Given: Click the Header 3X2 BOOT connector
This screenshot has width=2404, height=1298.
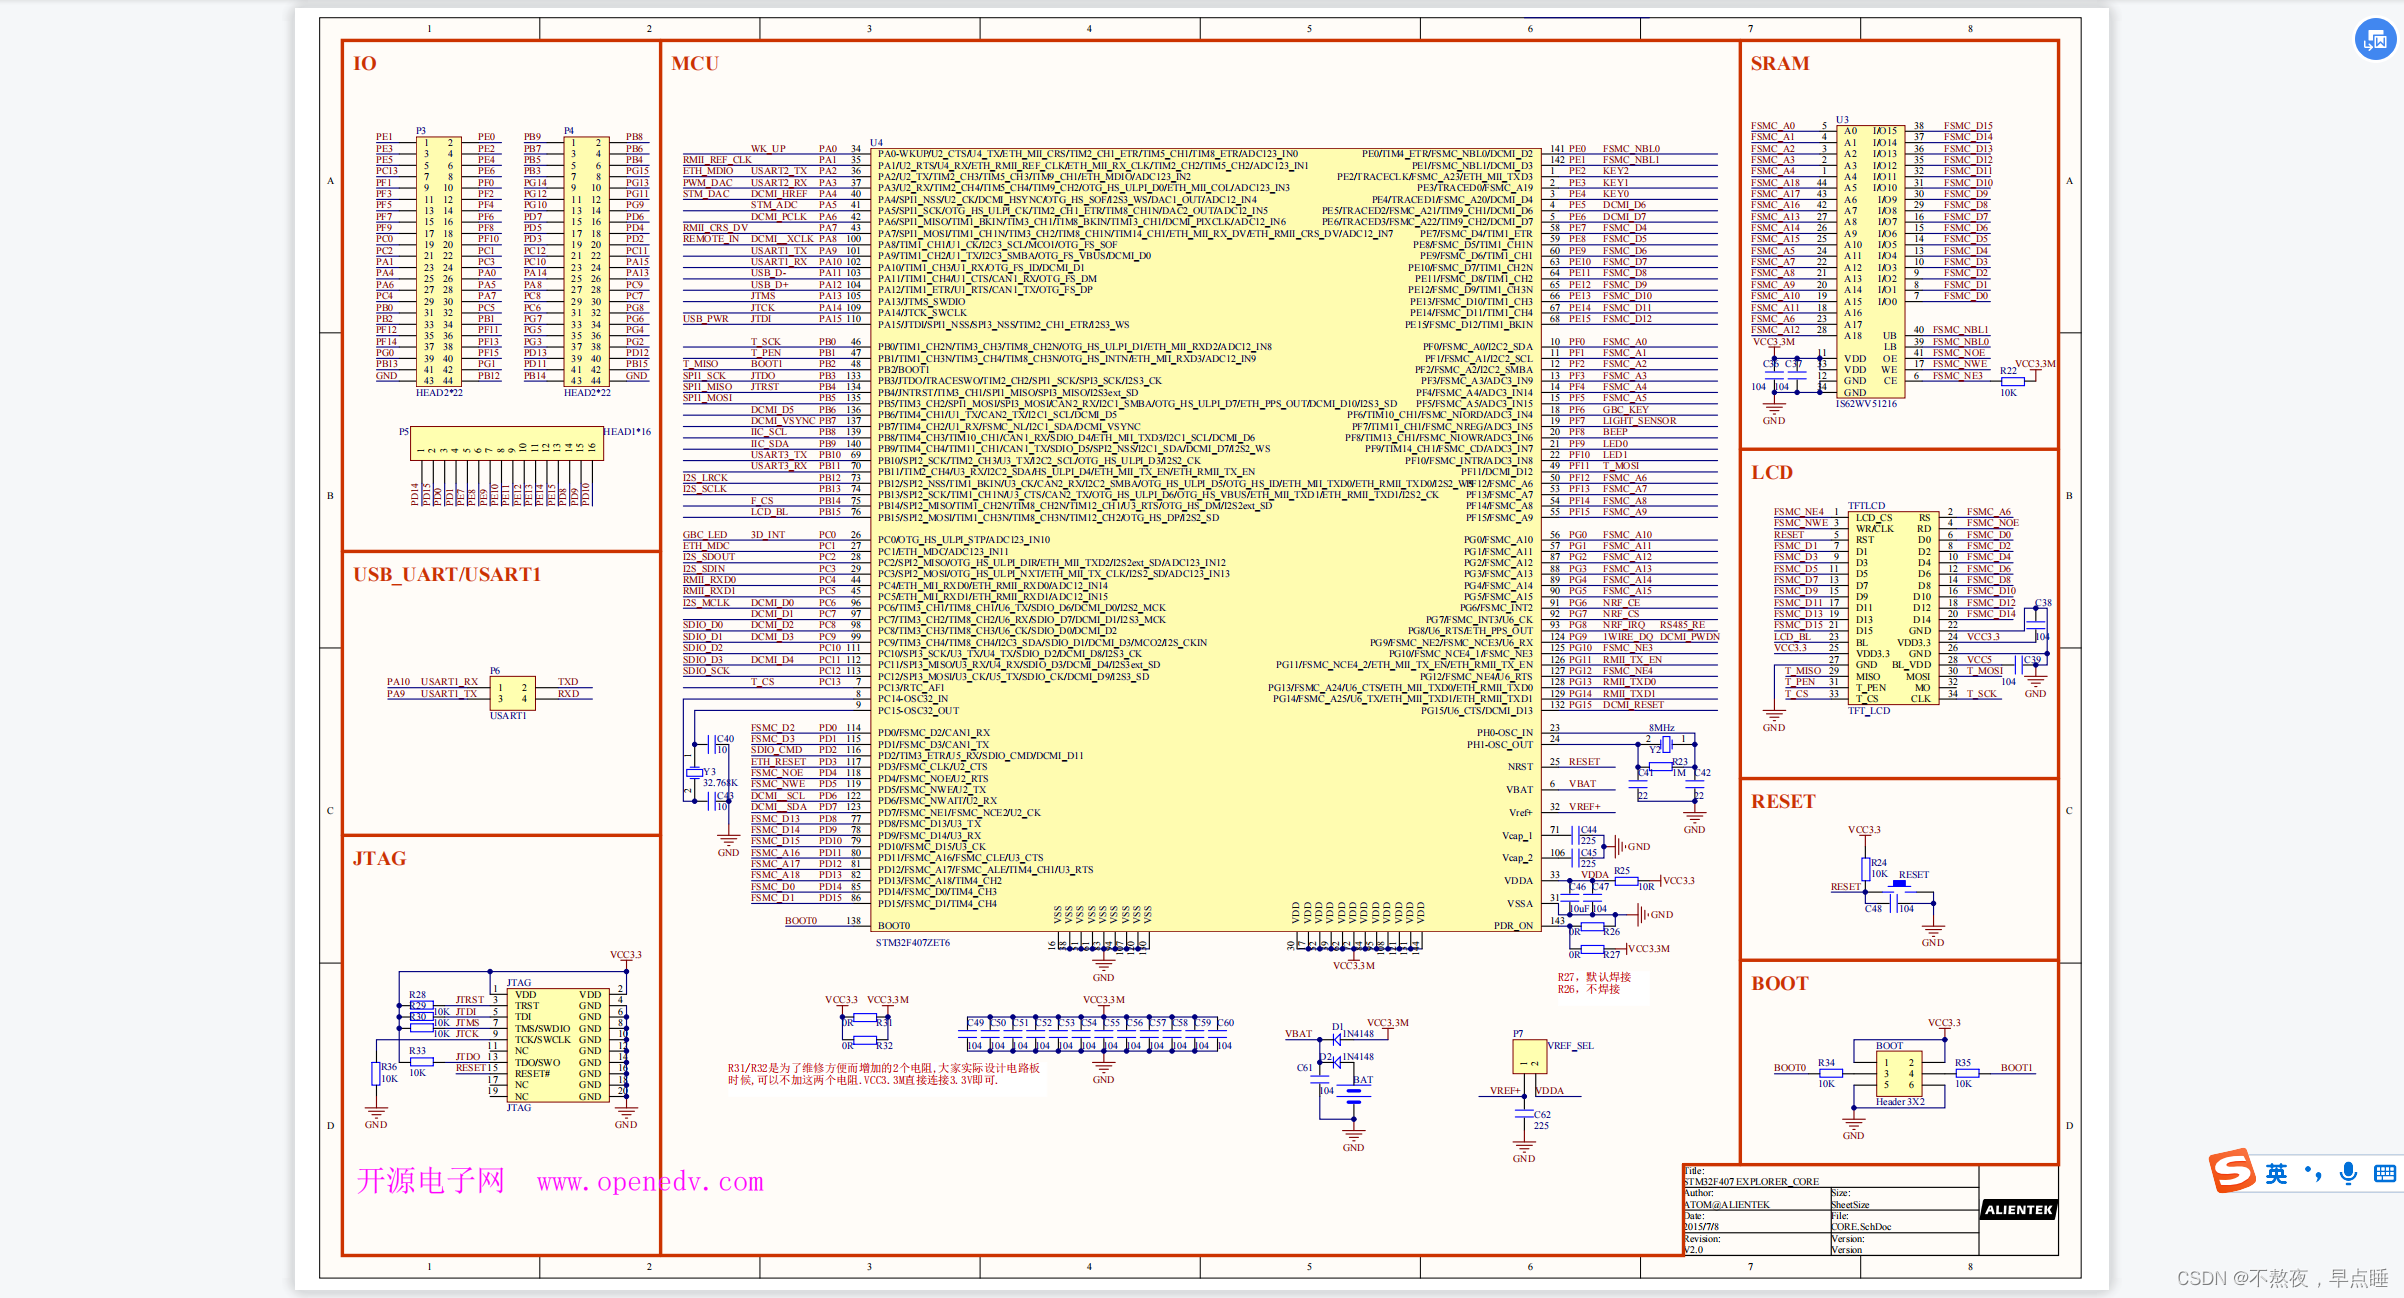Looking at the screenshot, I should (x=1898, y=1074).
